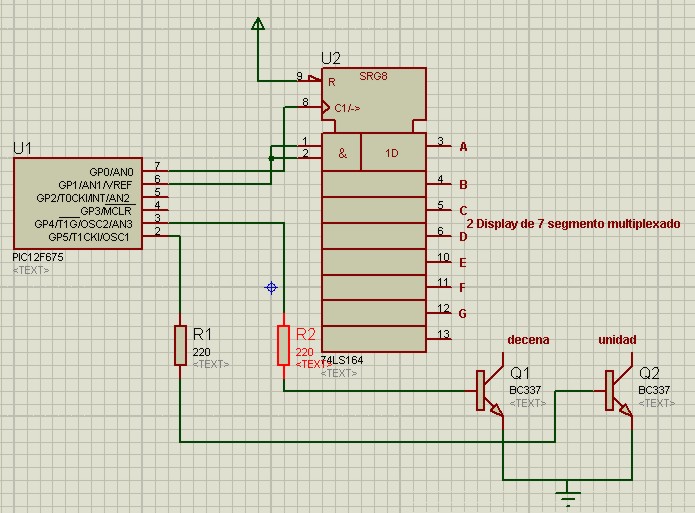Click the U2 reference label
The width and height of the screenshot is (695, 513).
(x=331, y=58)
